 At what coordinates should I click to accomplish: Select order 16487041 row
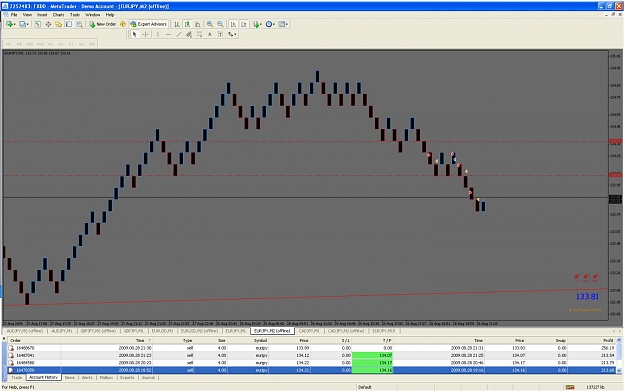click(311, 355)
